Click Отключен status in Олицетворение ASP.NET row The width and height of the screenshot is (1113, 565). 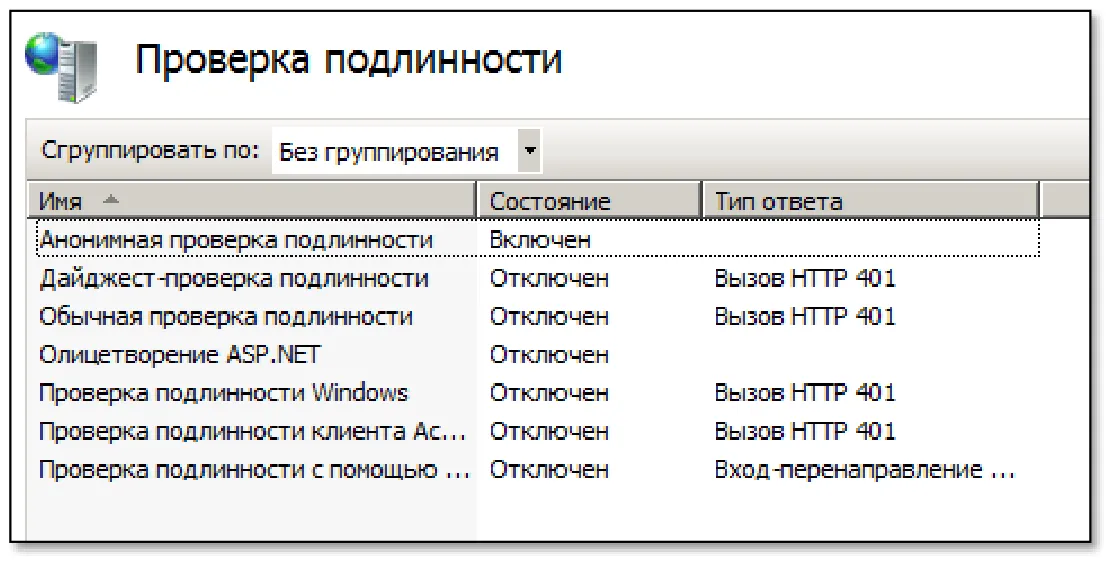pyautogui.click(x=549, y=355)
